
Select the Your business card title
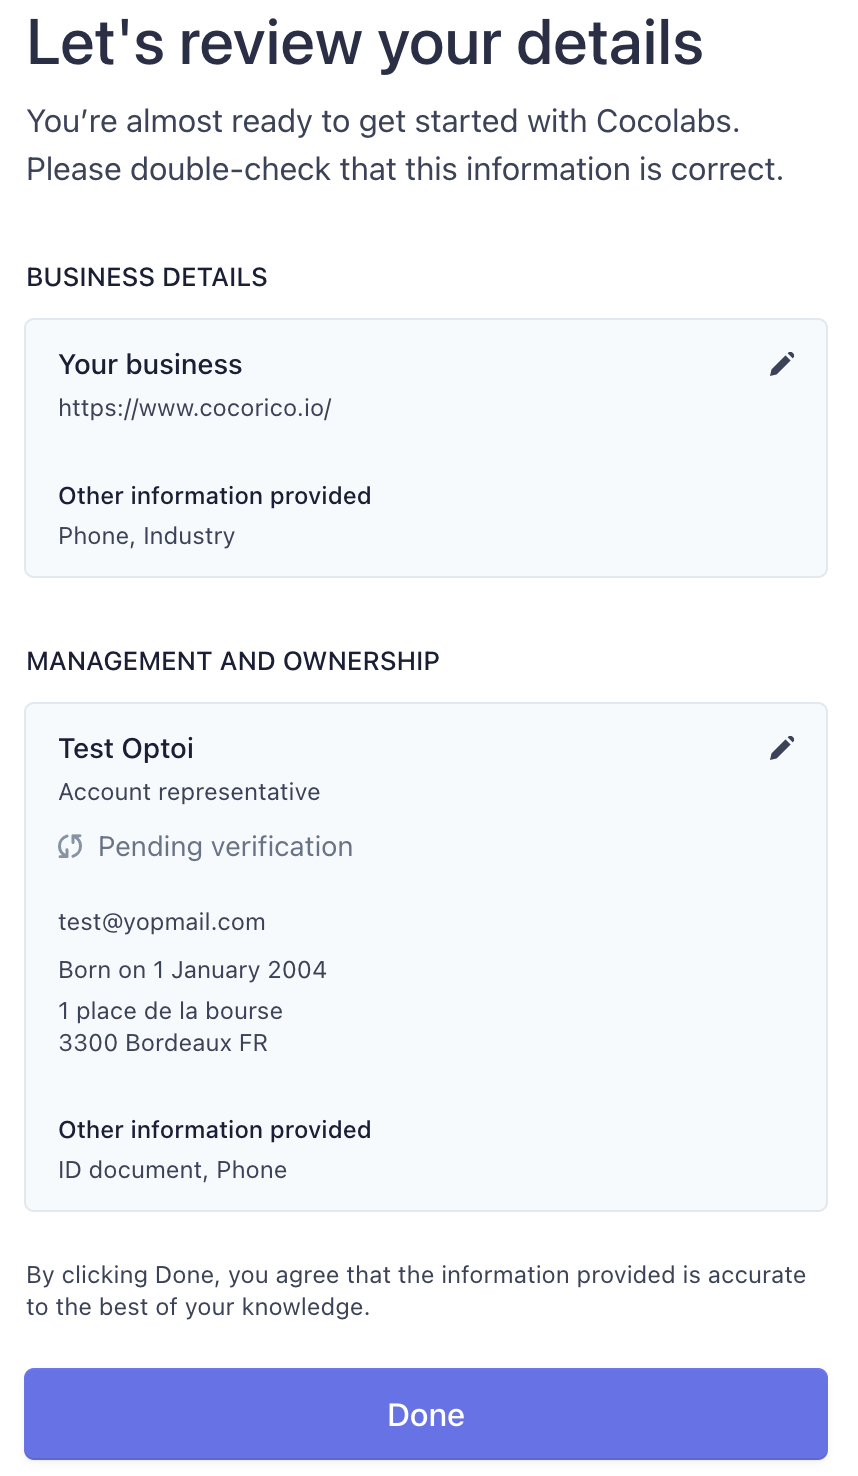(x=150, y=365)
